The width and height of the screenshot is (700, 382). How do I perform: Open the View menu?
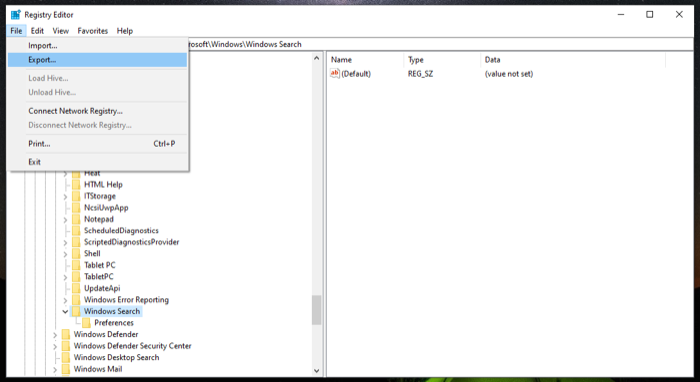point(61,31)
